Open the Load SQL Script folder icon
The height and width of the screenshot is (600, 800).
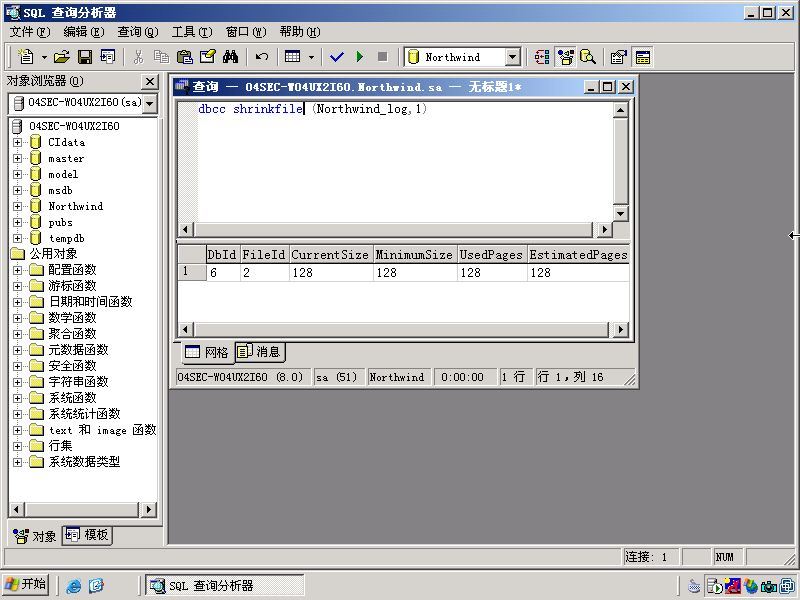click(x=62, y=57)
